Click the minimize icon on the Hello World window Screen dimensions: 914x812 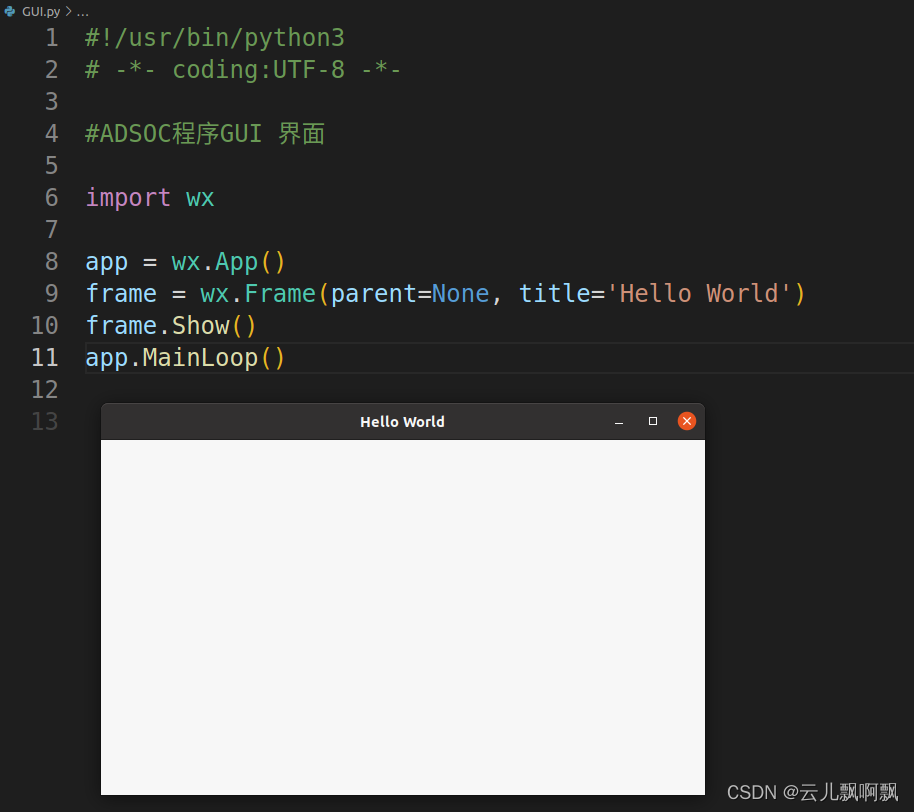(618, 421)
